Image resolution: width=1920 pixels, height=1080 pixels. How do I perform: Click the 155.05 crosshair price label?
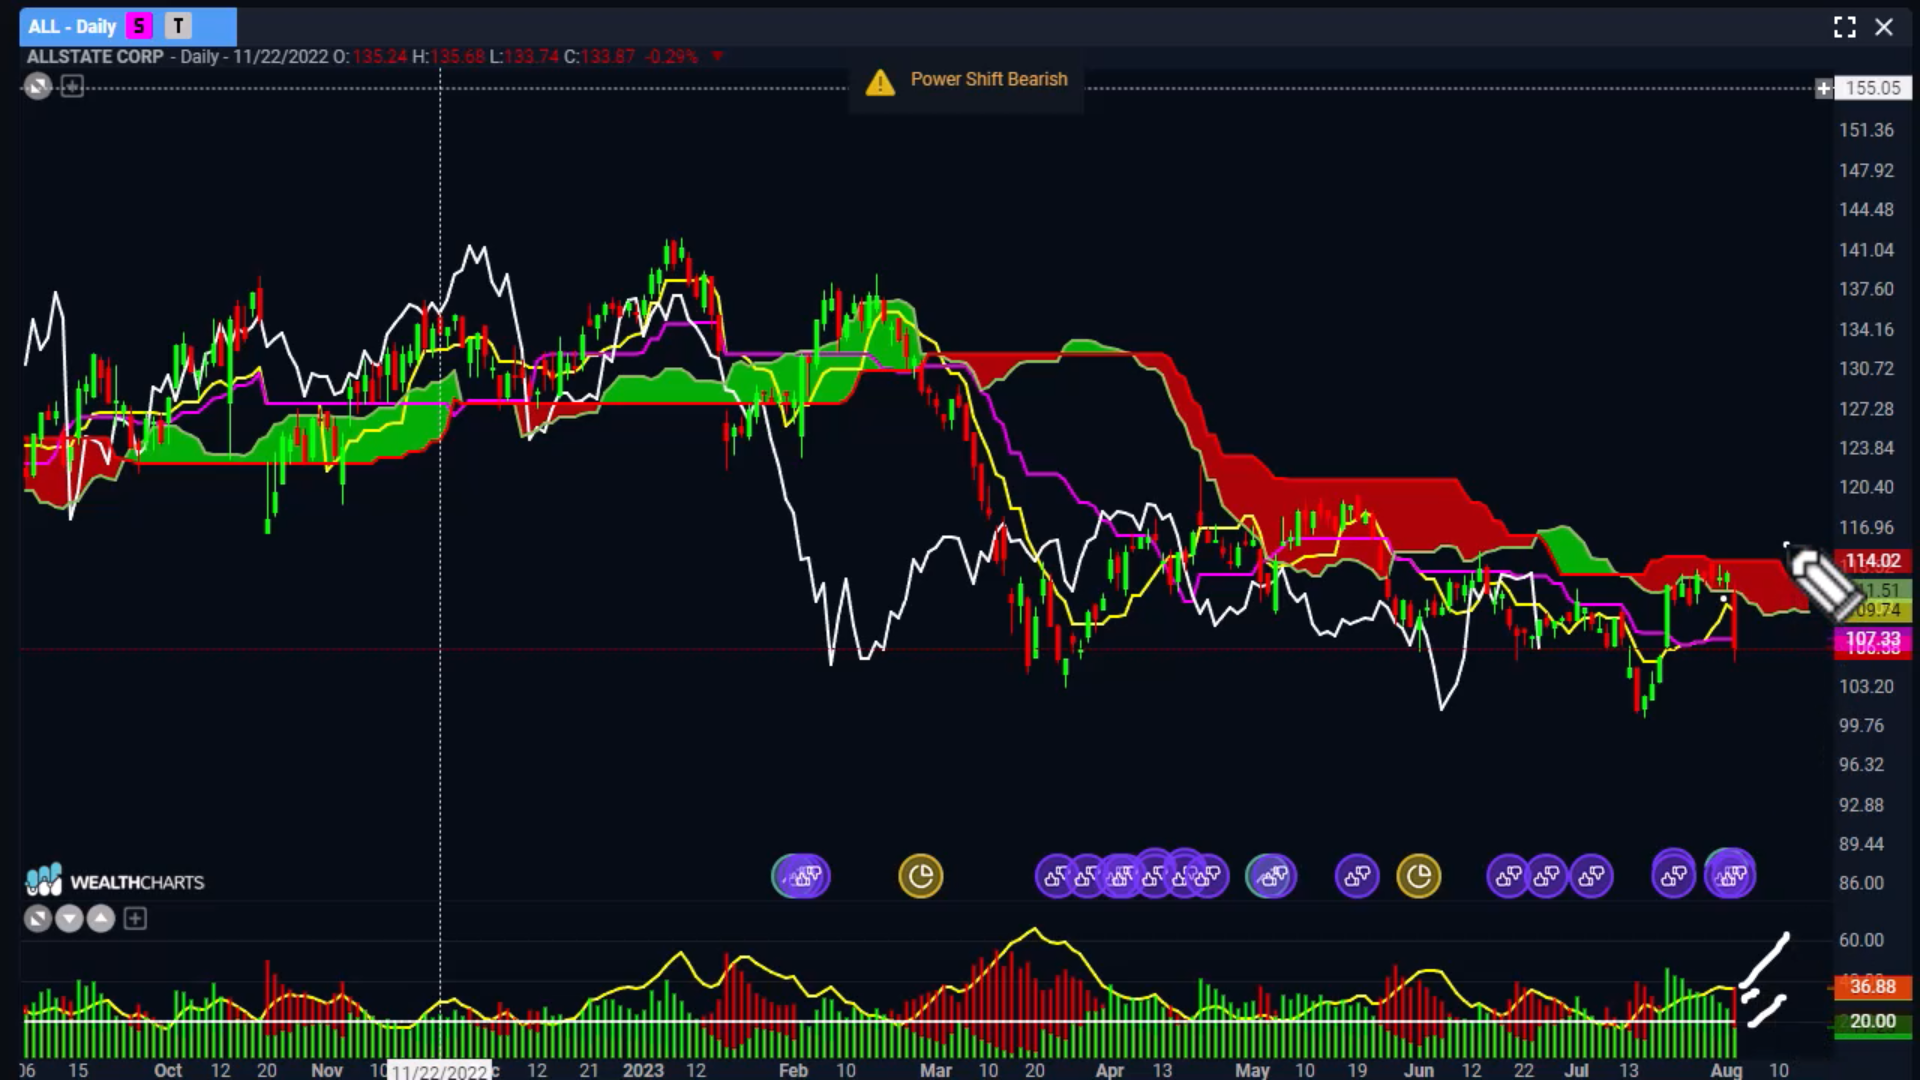(1873, 88)
